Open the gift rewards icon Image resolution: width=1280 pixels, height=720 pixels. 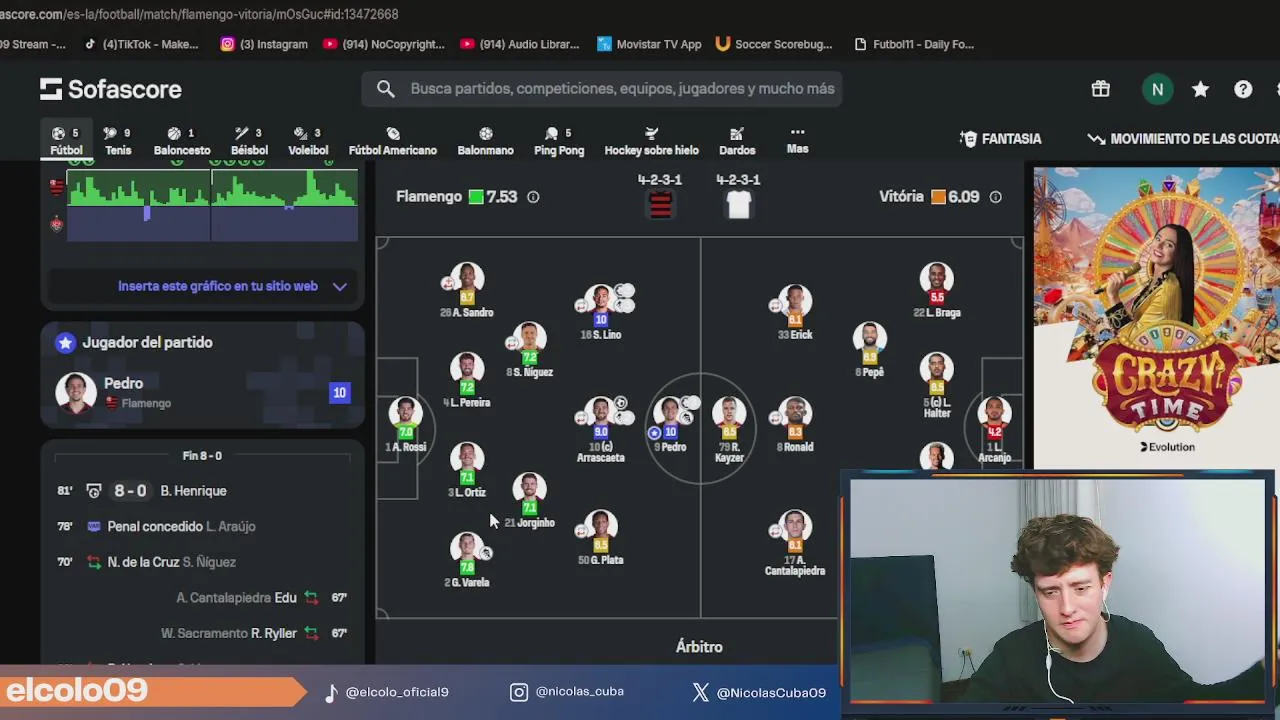pyautogui.click(x=1100, y=89)
